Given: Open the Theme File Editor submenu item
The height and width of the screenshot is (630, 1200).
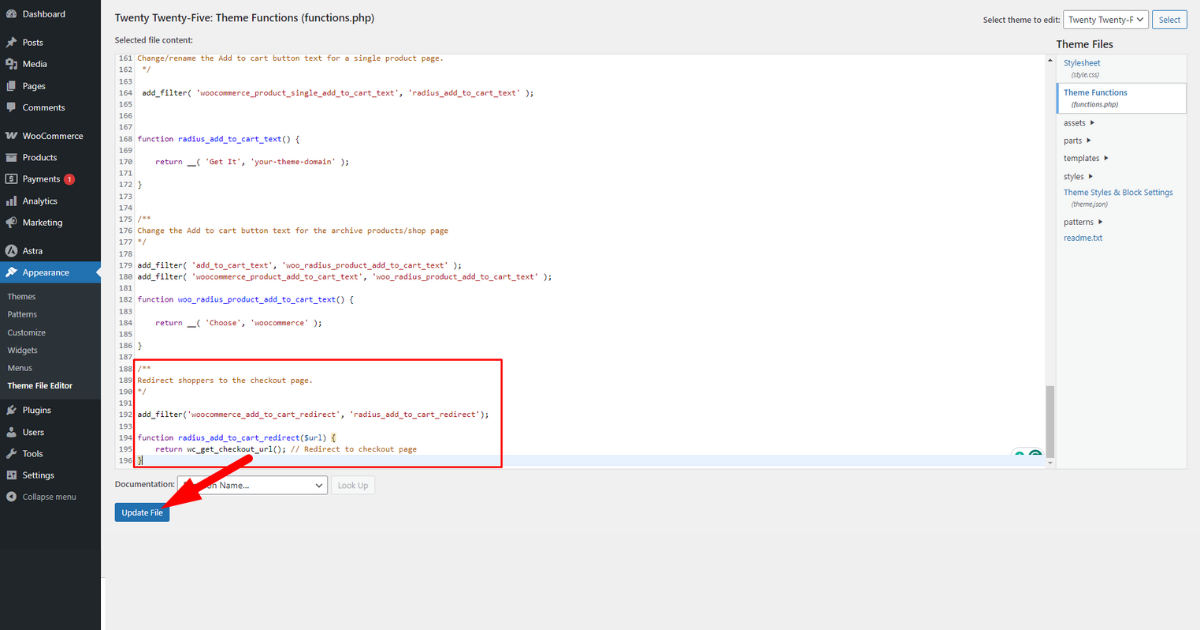Looking at the screenshot, I should tap(40, 386).
